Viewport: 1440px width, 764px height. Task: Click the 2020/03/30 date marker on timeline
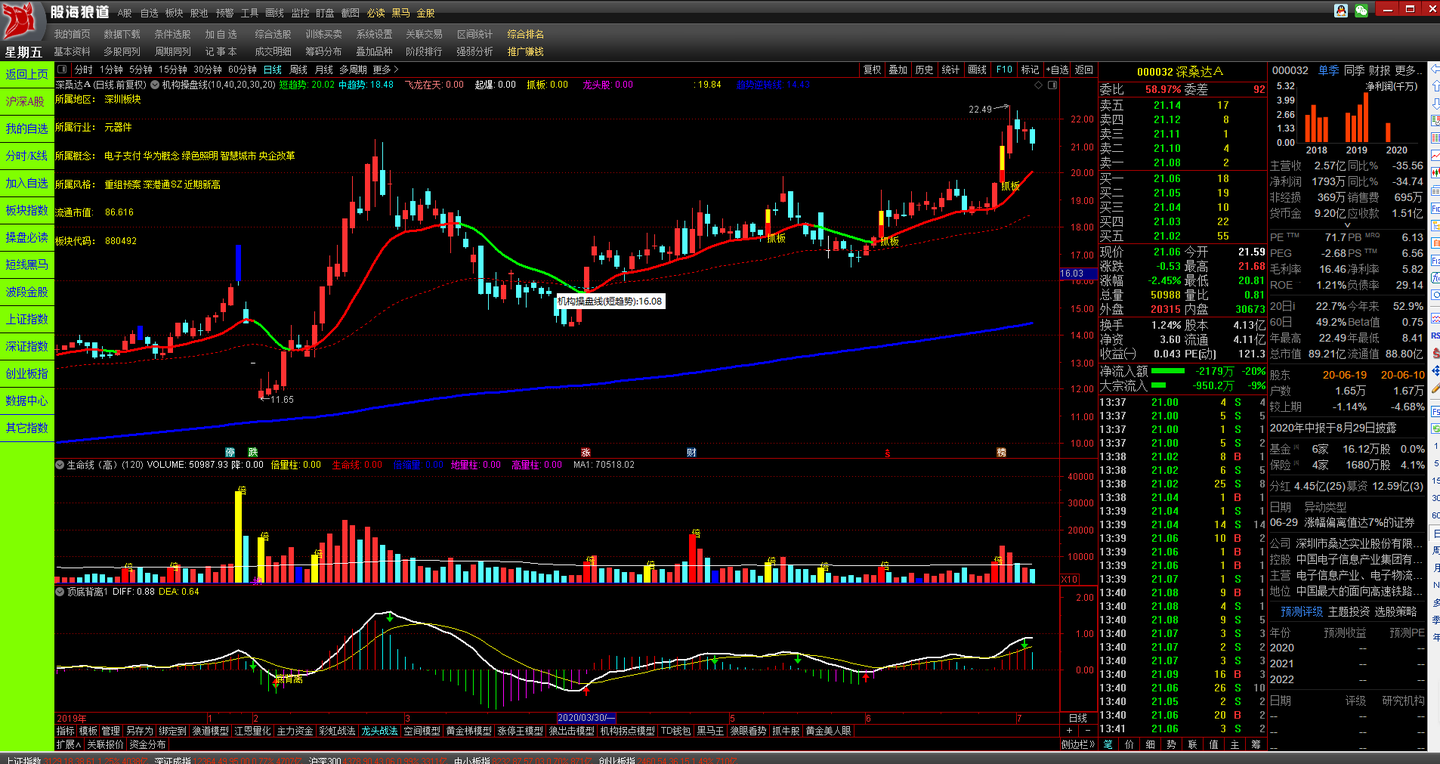587,718
